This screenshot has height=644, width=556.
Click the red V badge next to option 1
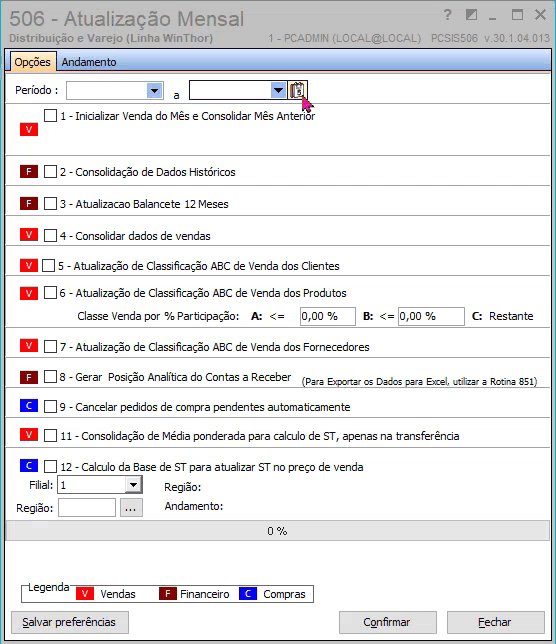pyautogui.click(x=29, y=129)
